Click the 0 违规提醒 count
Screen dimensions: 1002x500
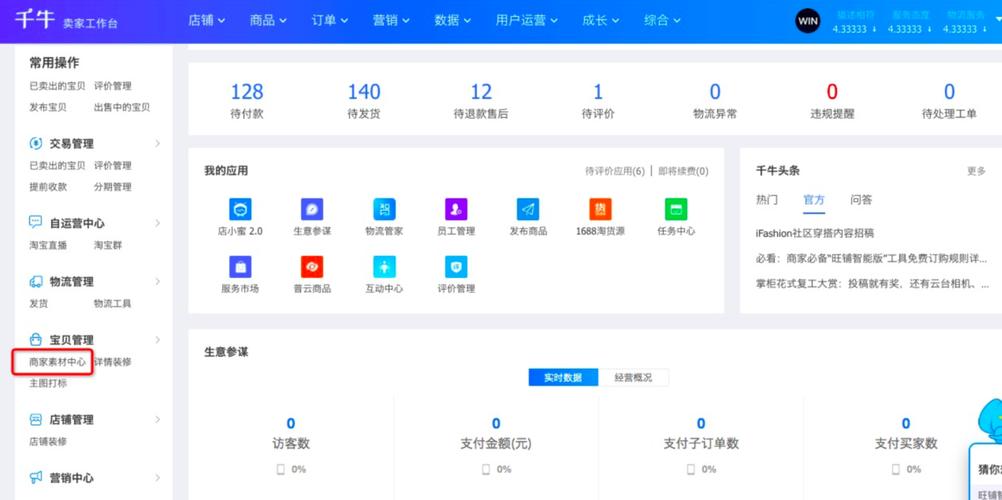tap(832, 92)
